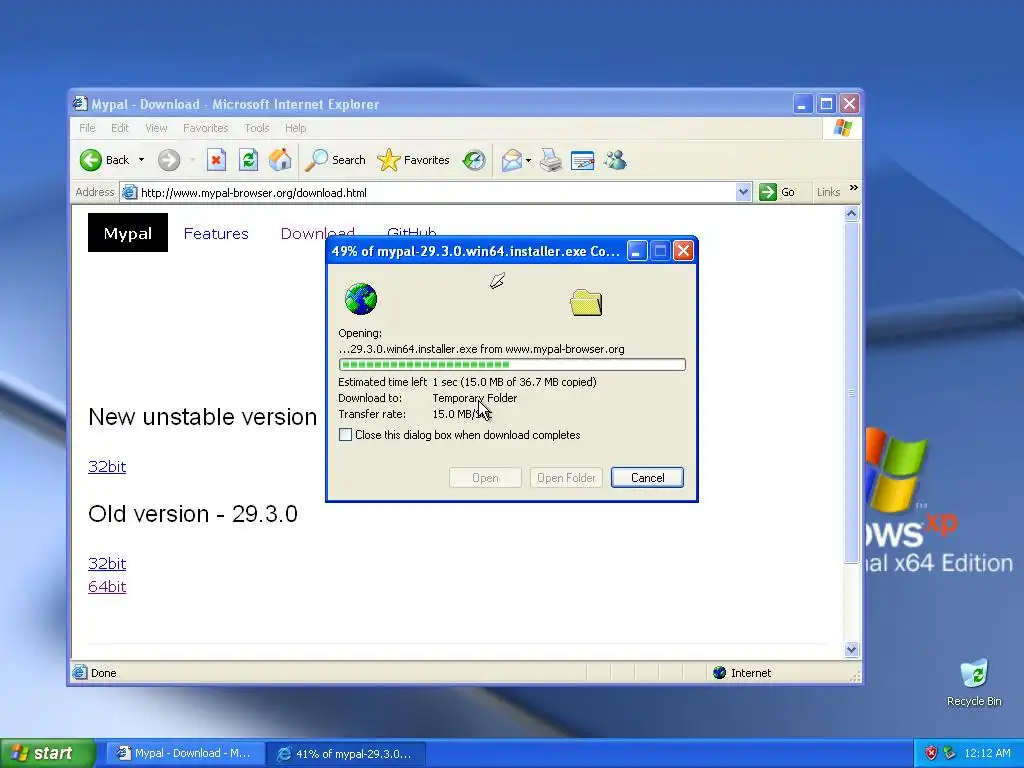
Task: Open the File menu
Action: [87, 128]
